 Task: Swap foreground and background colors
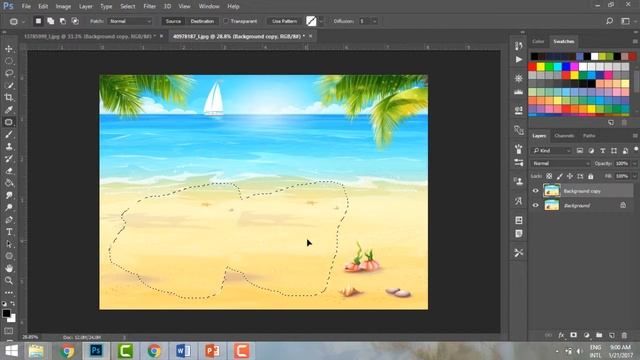point(13,304)
